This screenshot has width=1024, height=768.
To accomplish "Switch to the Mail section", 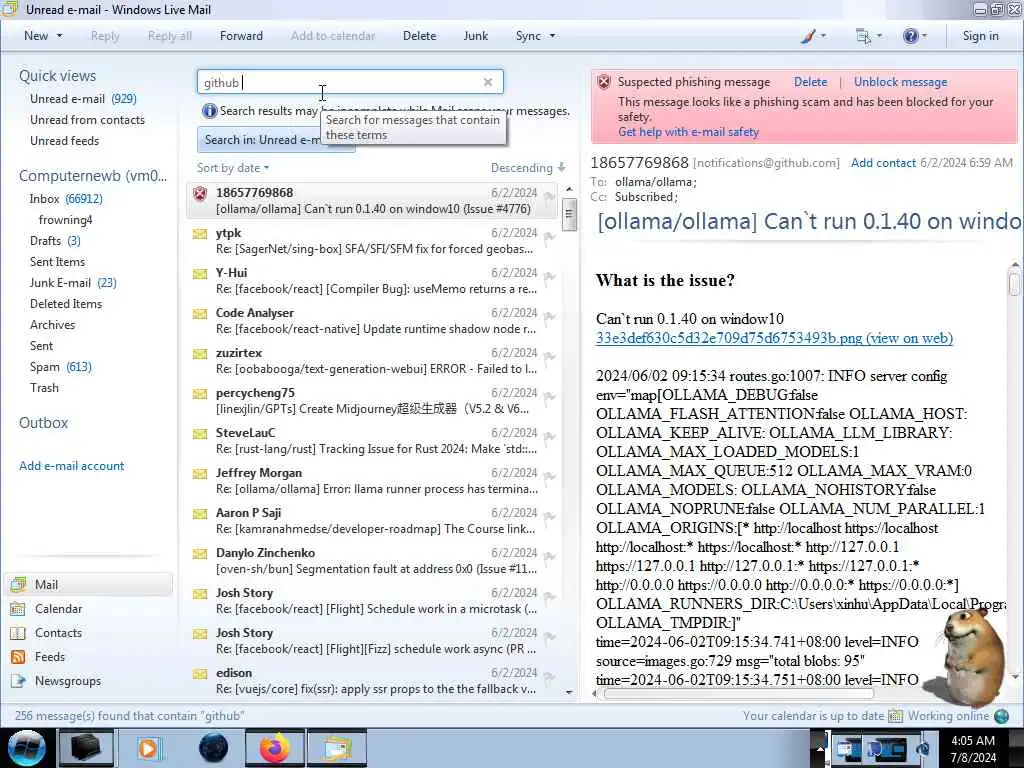I will coord(90,584).
